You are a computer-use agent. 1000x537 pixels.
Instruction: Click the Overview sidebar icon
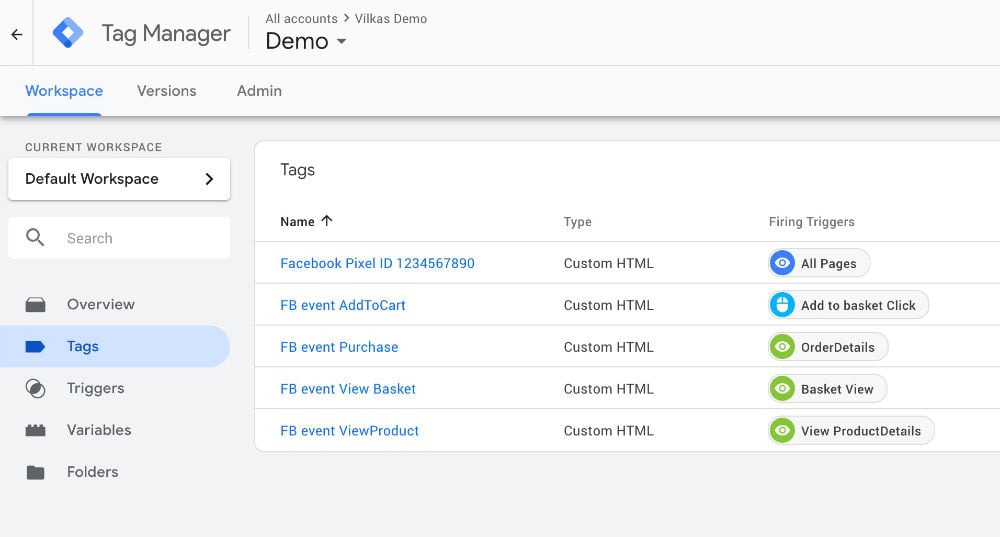point(35,305)
